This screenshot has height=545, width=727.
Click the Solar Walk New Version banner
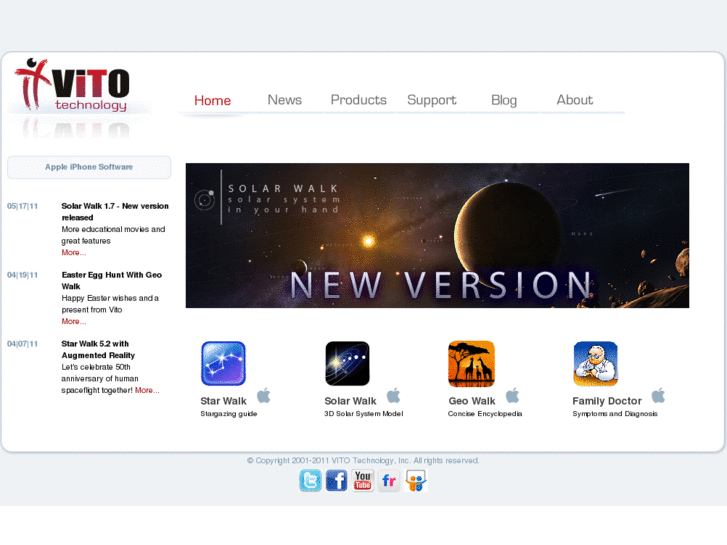437,235
